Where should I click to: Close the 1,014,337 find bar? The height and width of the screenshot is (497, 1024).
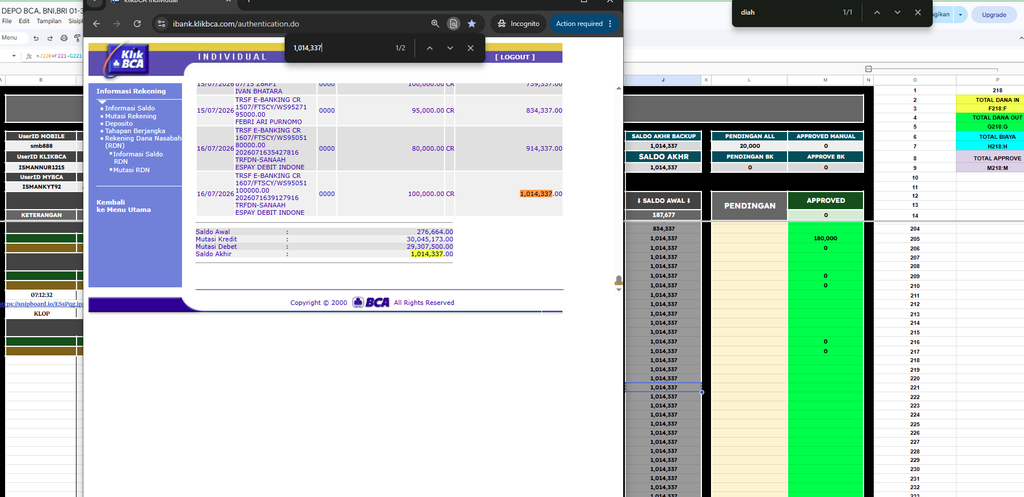[470, 48]
